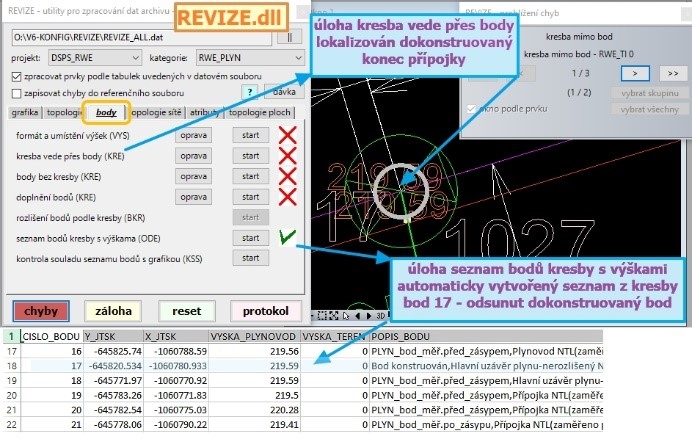The image size is (692, 439).
Task: Click the browse button beside file path
Action: pyautogui.click(x=290, y=38)
